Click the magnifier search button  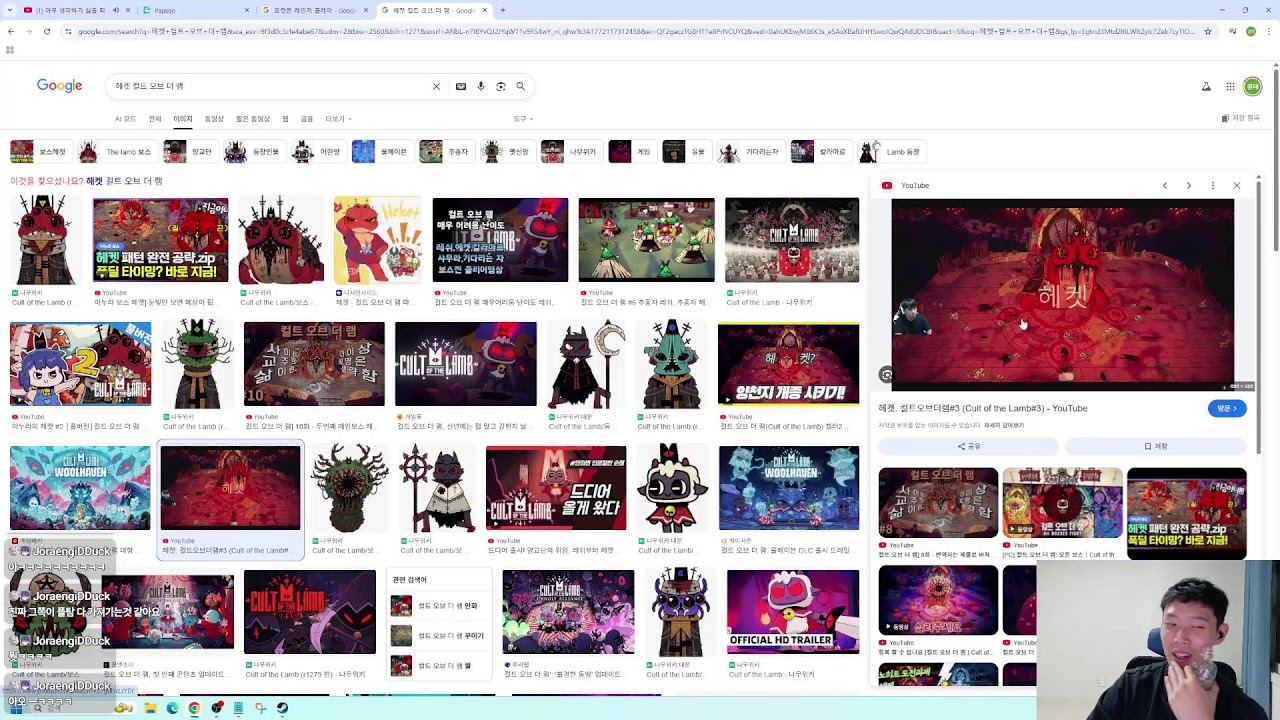pos(520,86)
